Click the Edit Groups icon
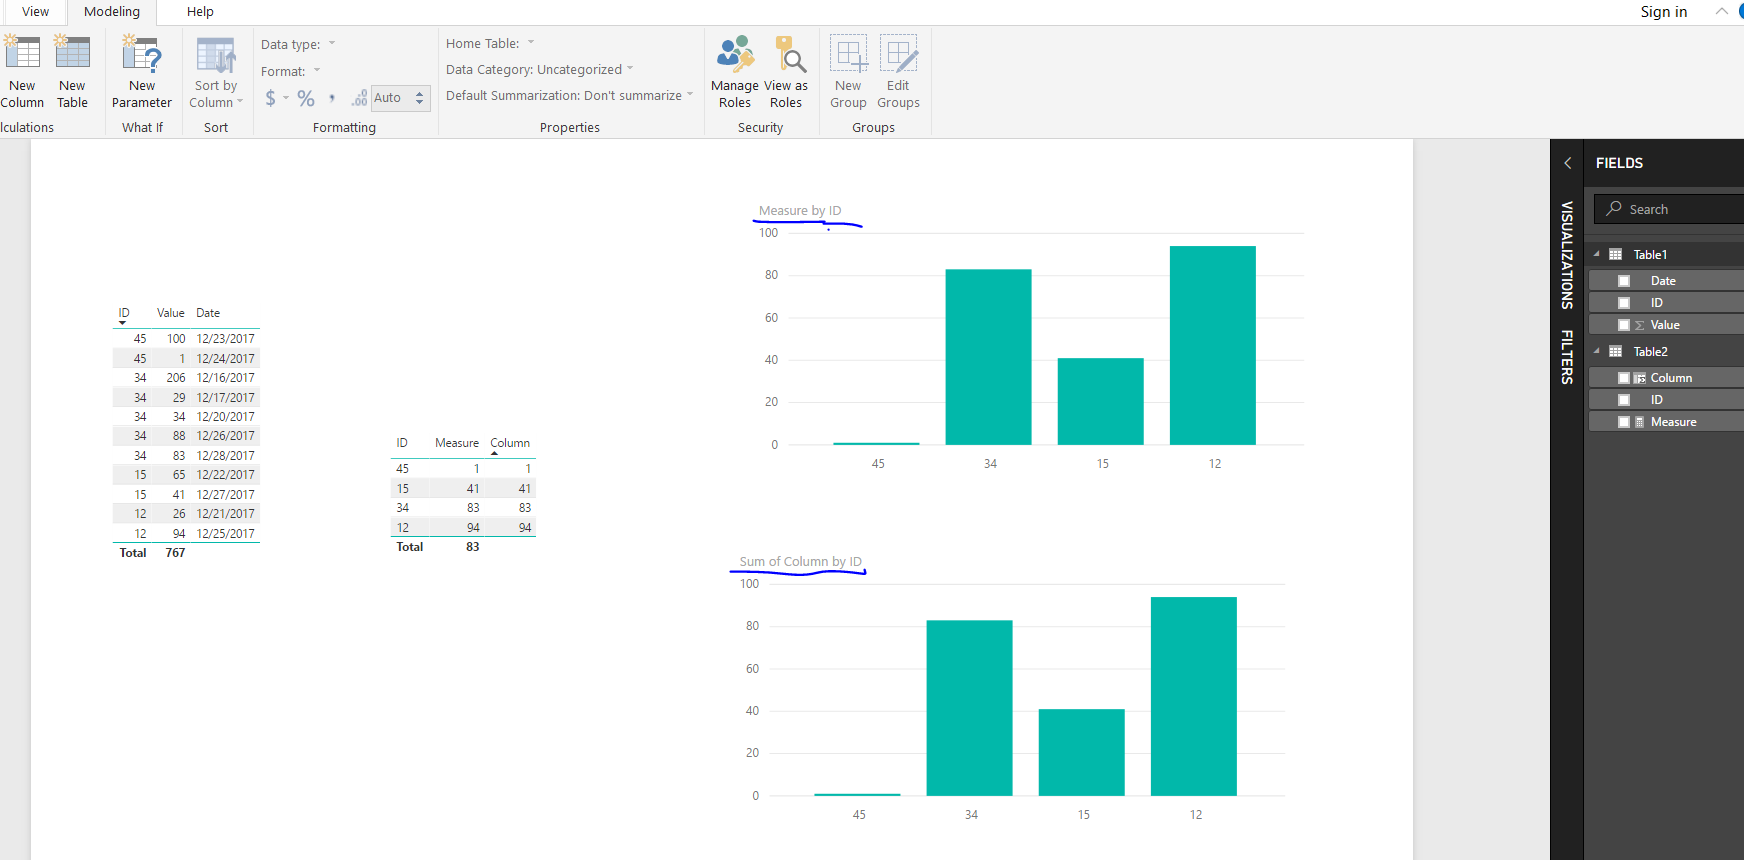This screenshot has height=860, width=1744. tap(899, 54)
